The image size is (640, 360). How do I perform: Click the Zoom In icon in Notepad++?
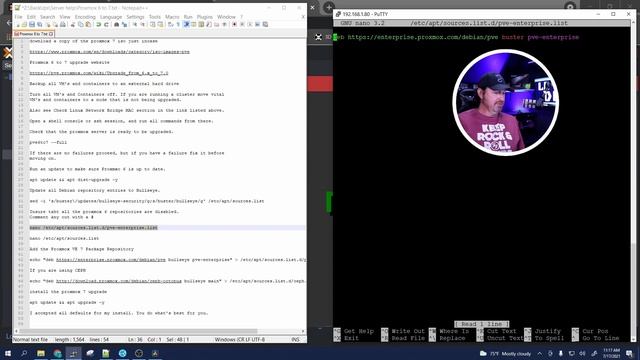pos(135,24)
